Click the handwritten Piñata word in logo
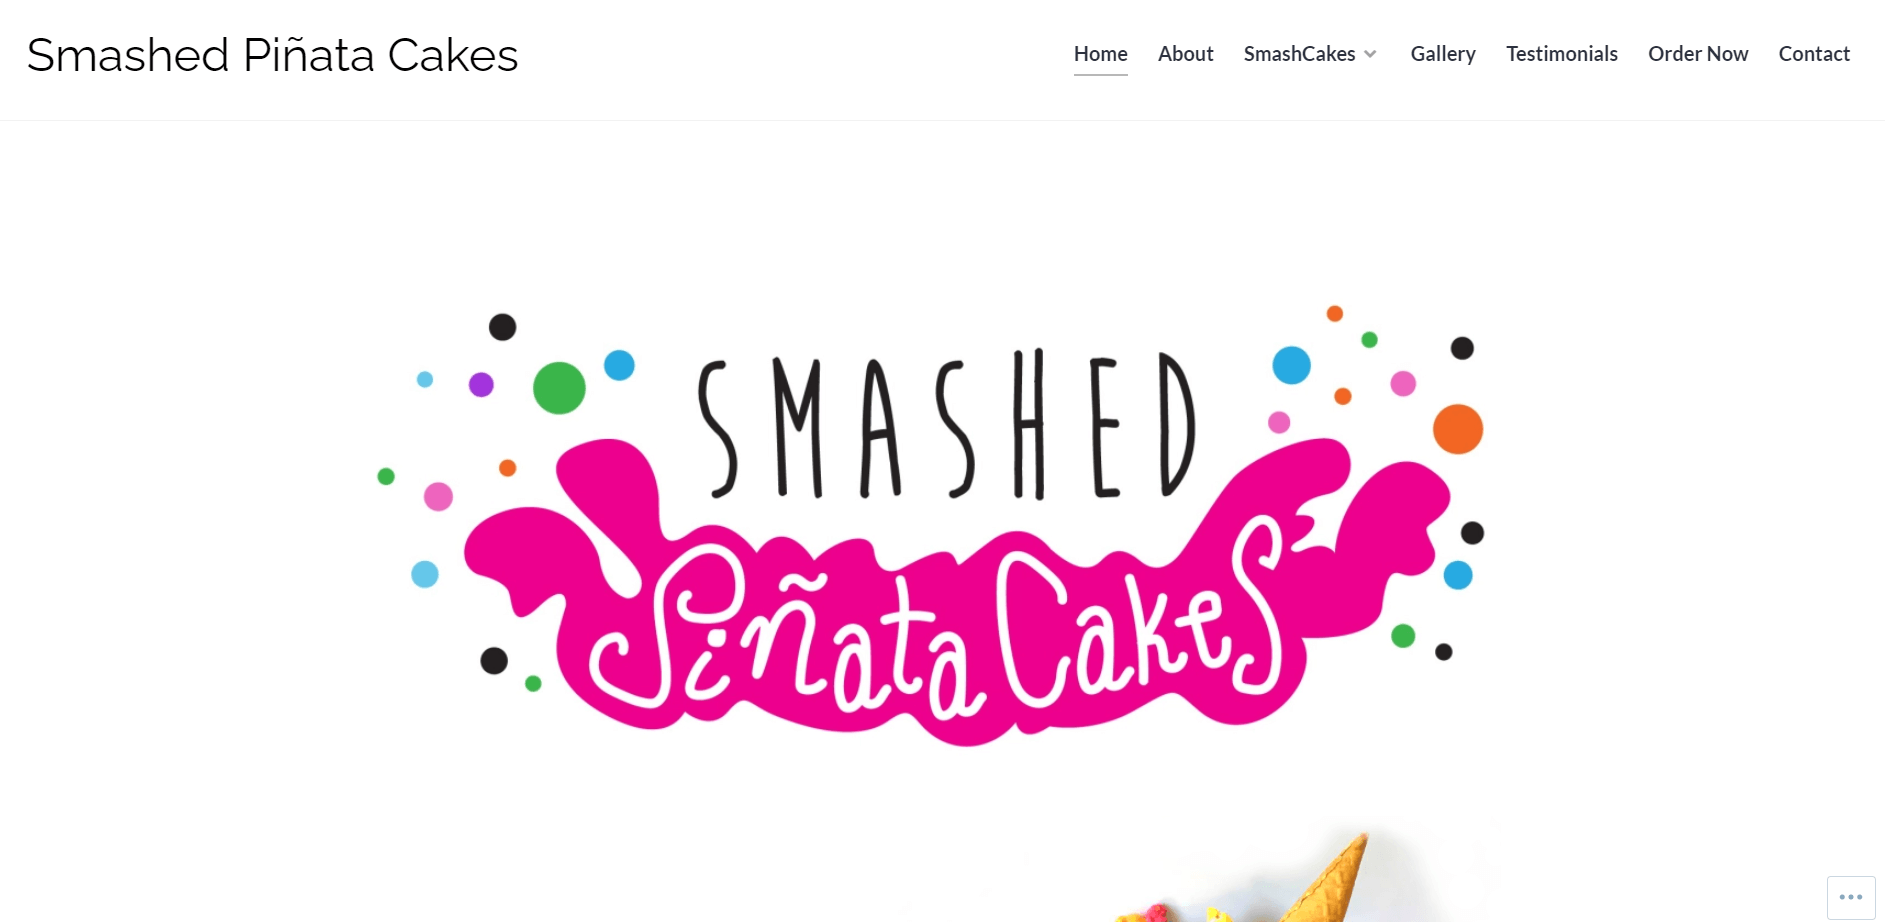This screenshot has height=922, width=1885. pyautogui.click(x=780, y=635)
